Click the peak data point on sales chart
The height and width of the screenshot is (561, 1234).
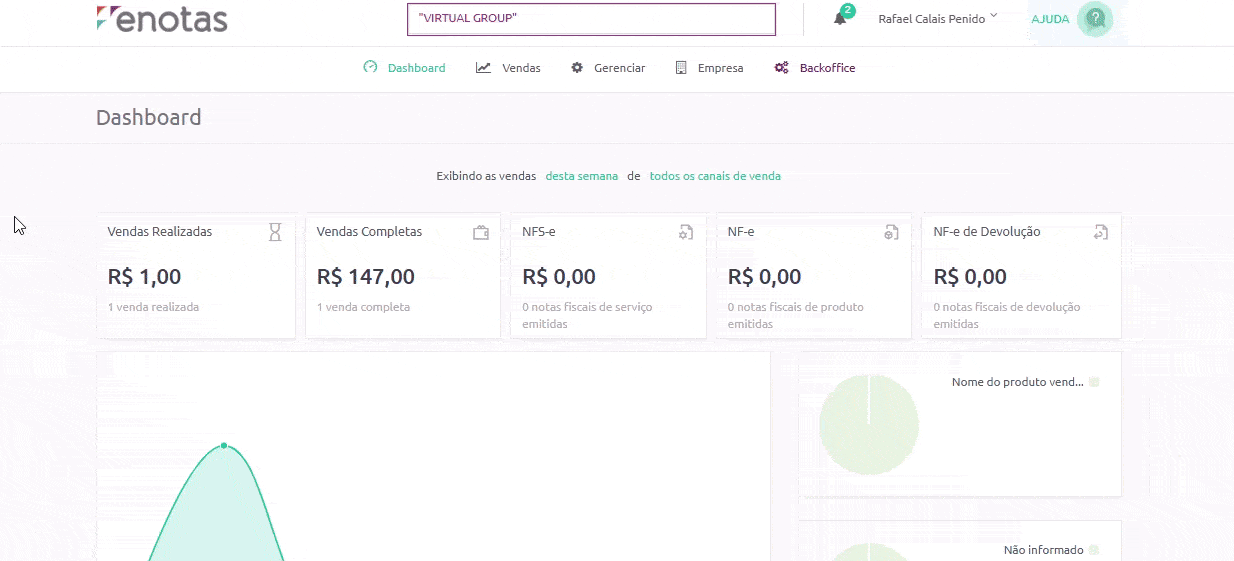[224, 445]
